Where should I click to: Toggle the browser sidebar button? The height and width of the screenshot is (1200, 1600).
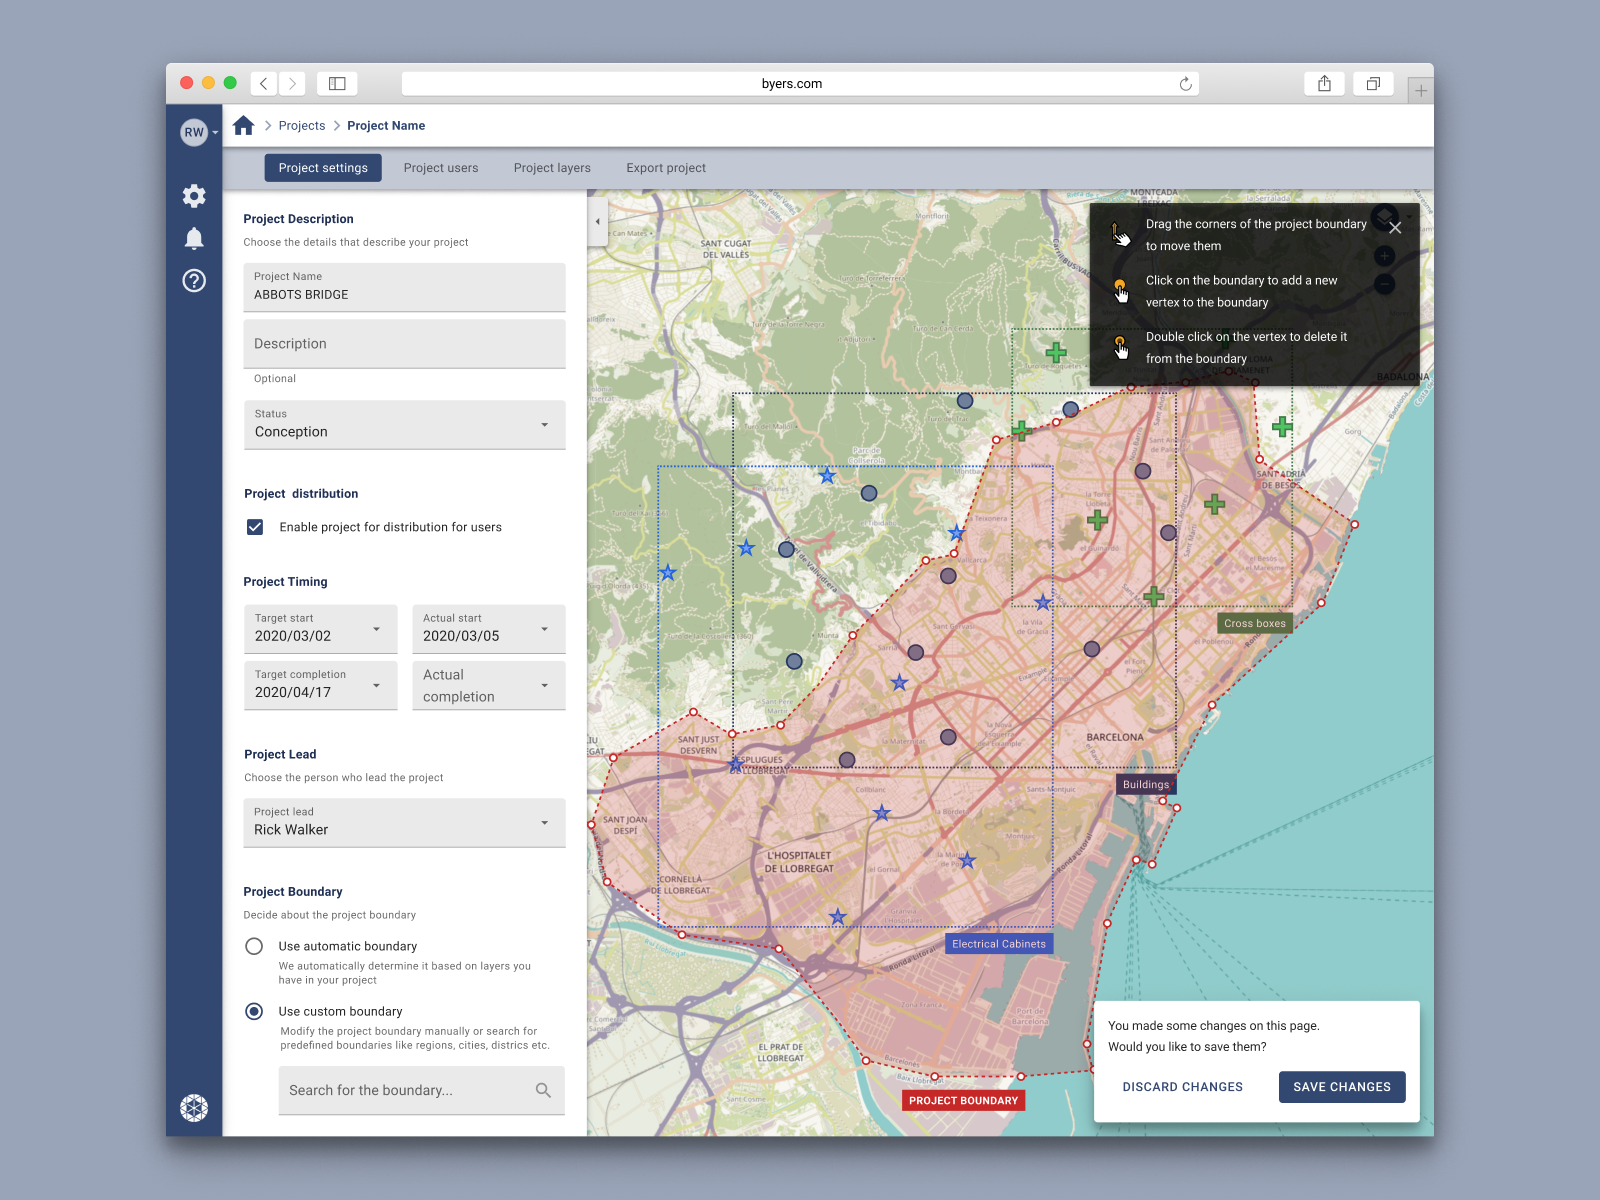coord(337,84)
